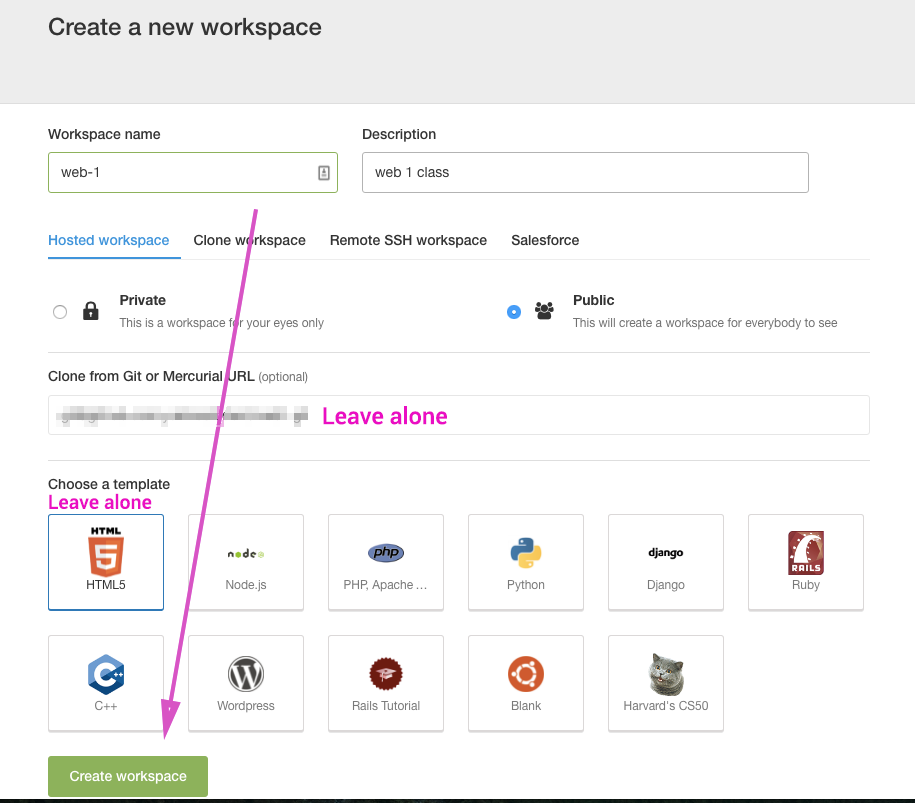
Task: Focus the Description text field
Action: pyautogui.click(x=585, y=172)
